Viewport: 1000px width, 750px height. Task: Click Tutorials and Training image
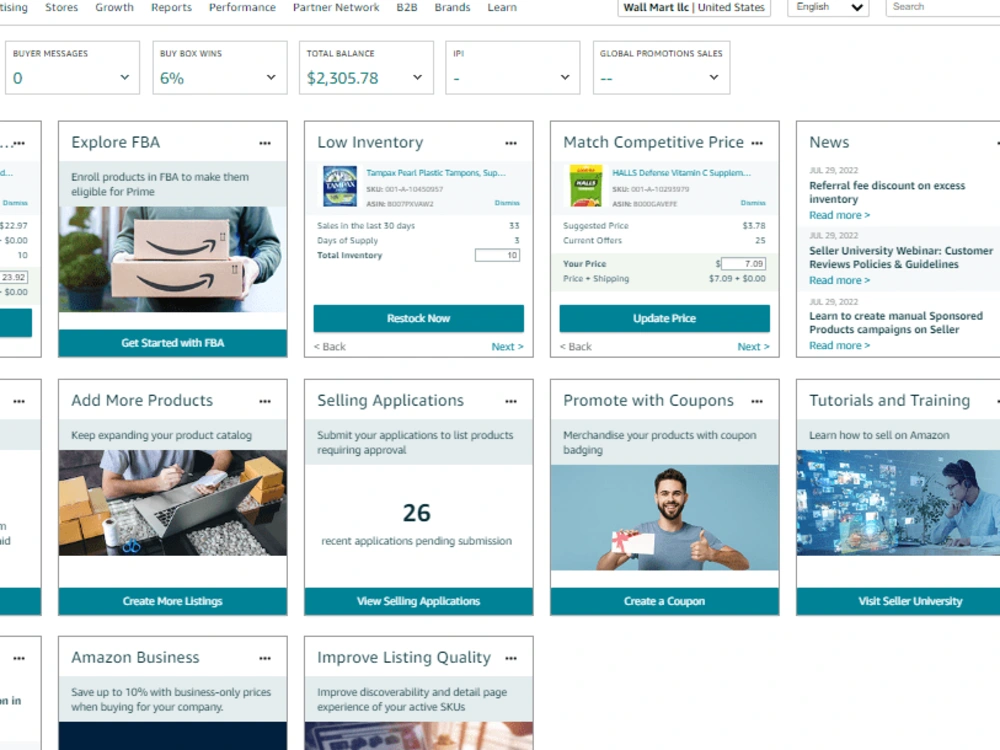click(x=898, y=503)
